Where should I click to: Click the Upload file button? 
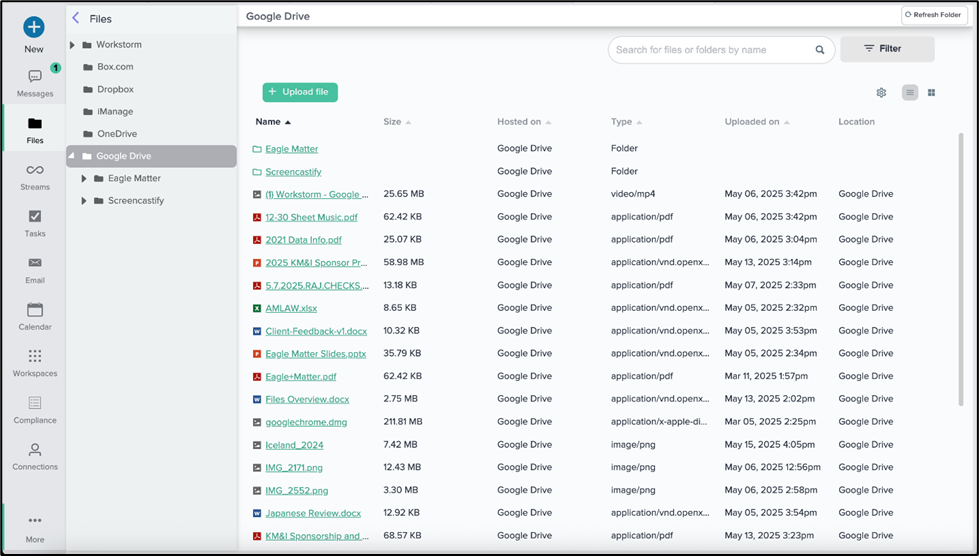[x=300, y=92]
